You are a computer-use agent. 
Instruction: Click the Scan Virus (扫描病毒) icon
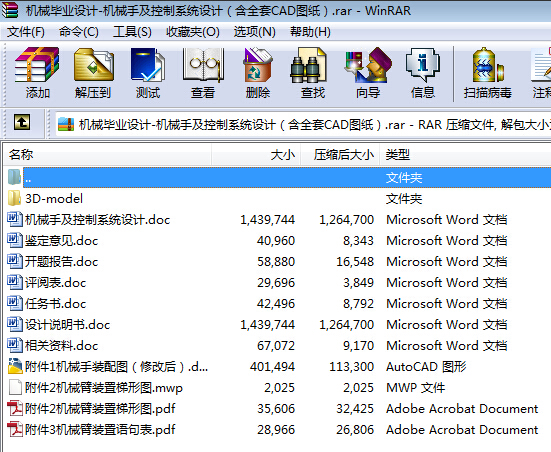[x=488, y=65]
